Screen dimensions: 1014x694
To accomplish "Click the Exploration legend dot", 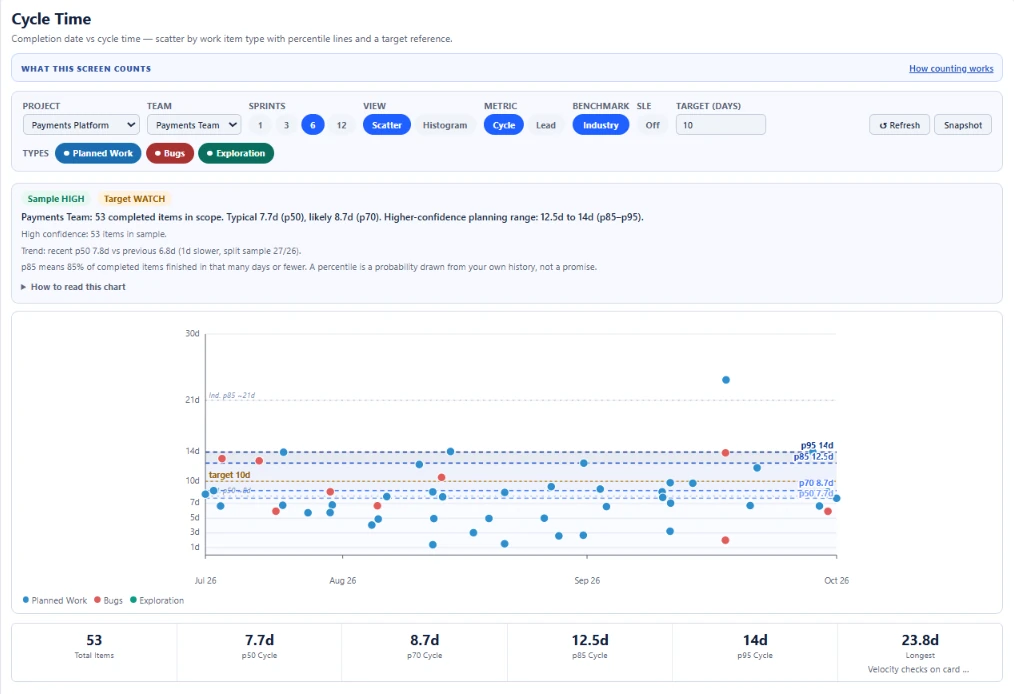I will (133, 600).
